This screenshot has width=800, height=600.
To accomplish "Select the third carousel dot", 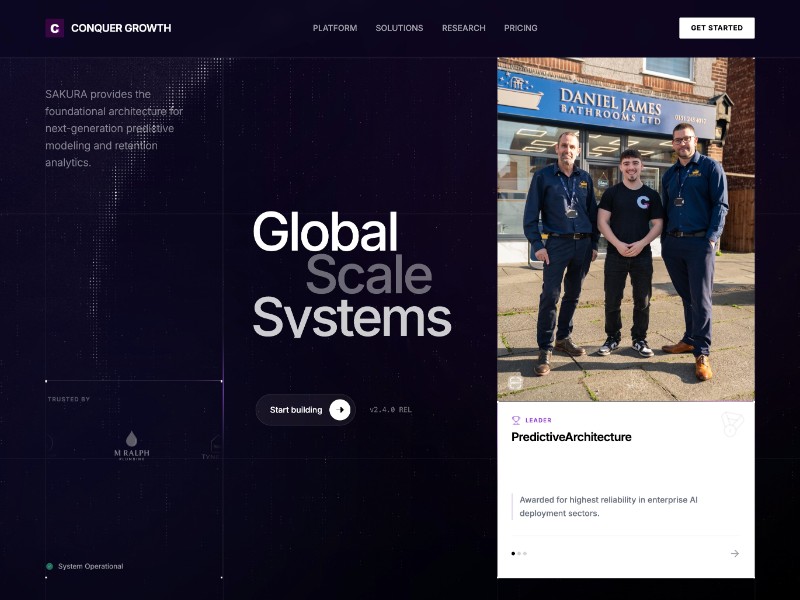I will click(x=526, y=553).
